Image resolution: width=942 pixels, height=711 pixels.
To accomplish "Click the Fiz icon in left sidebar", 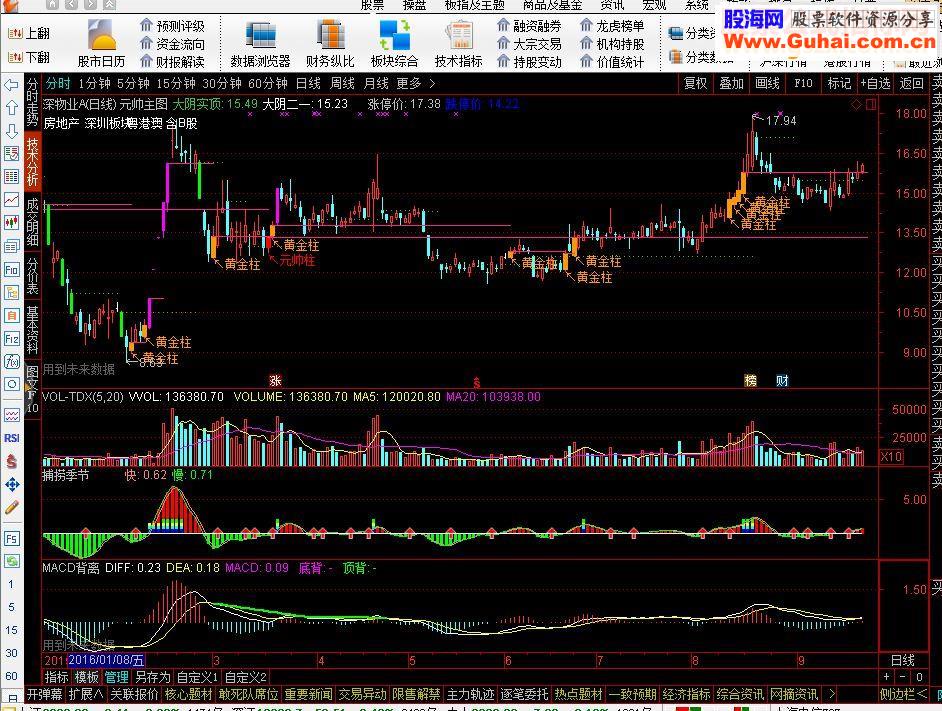I will [x=11, y=339].
